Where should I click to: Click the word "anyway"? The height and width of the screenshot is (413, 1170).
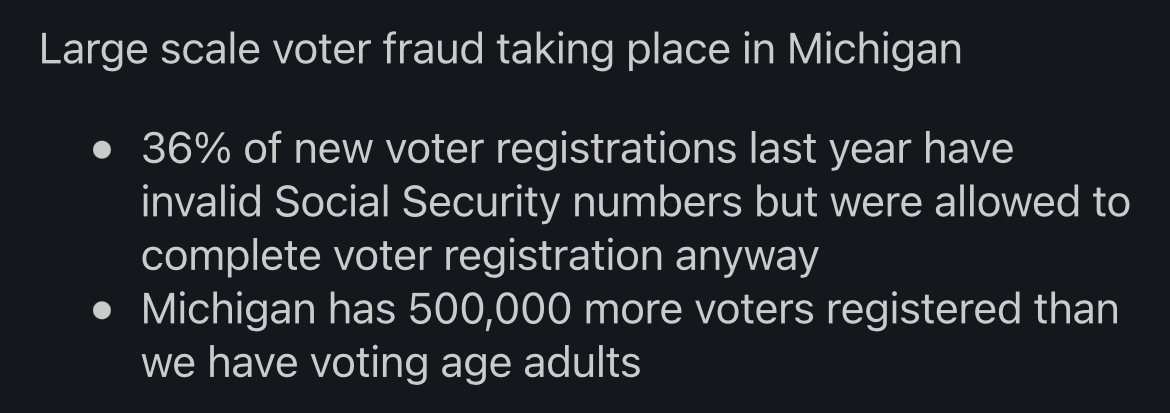[747, 258]
